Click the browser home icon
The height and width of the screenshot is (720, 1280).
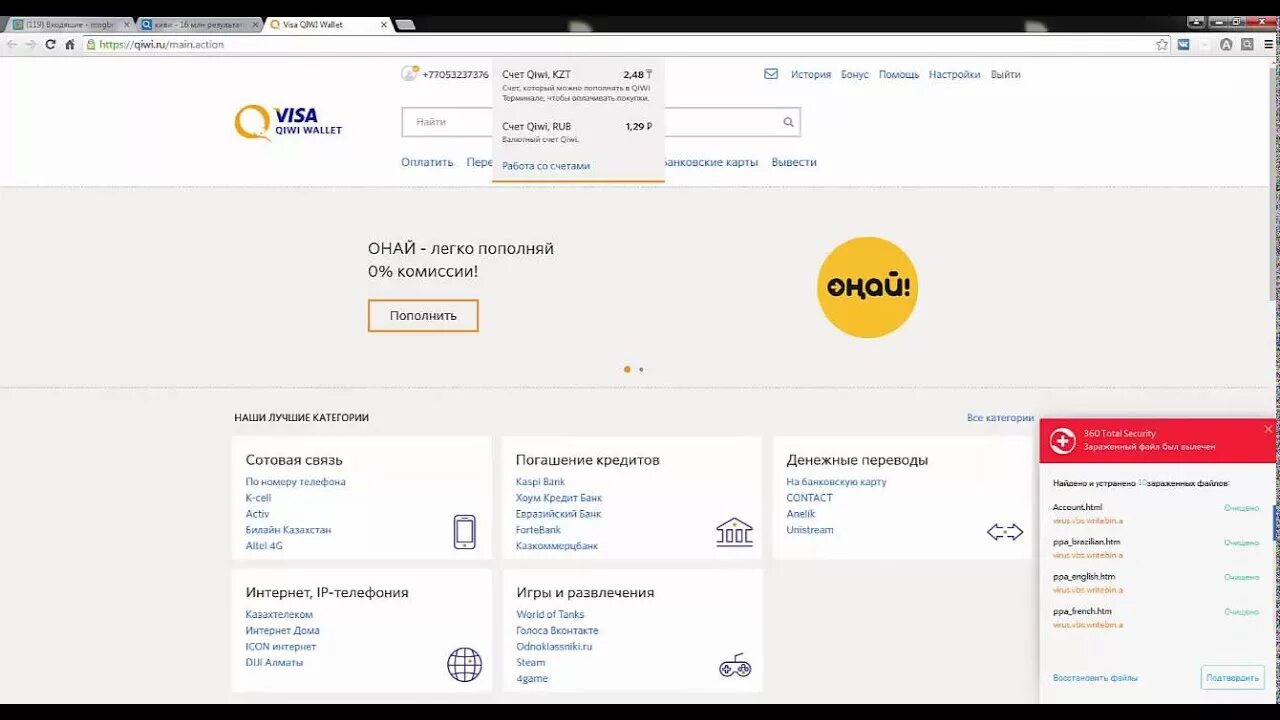pos(70,44)
